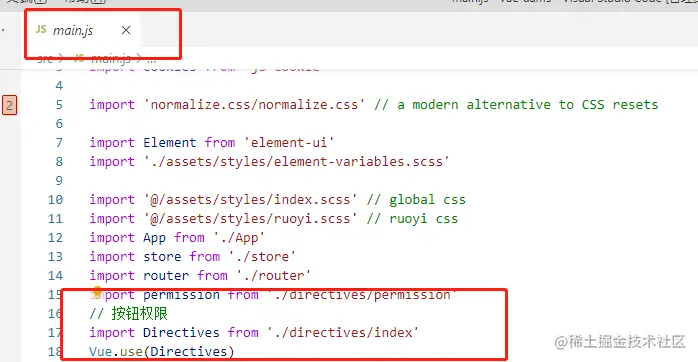Click the '// 按钮权限' comment
This screenshot has width=698, height=362.
point(128,313)
